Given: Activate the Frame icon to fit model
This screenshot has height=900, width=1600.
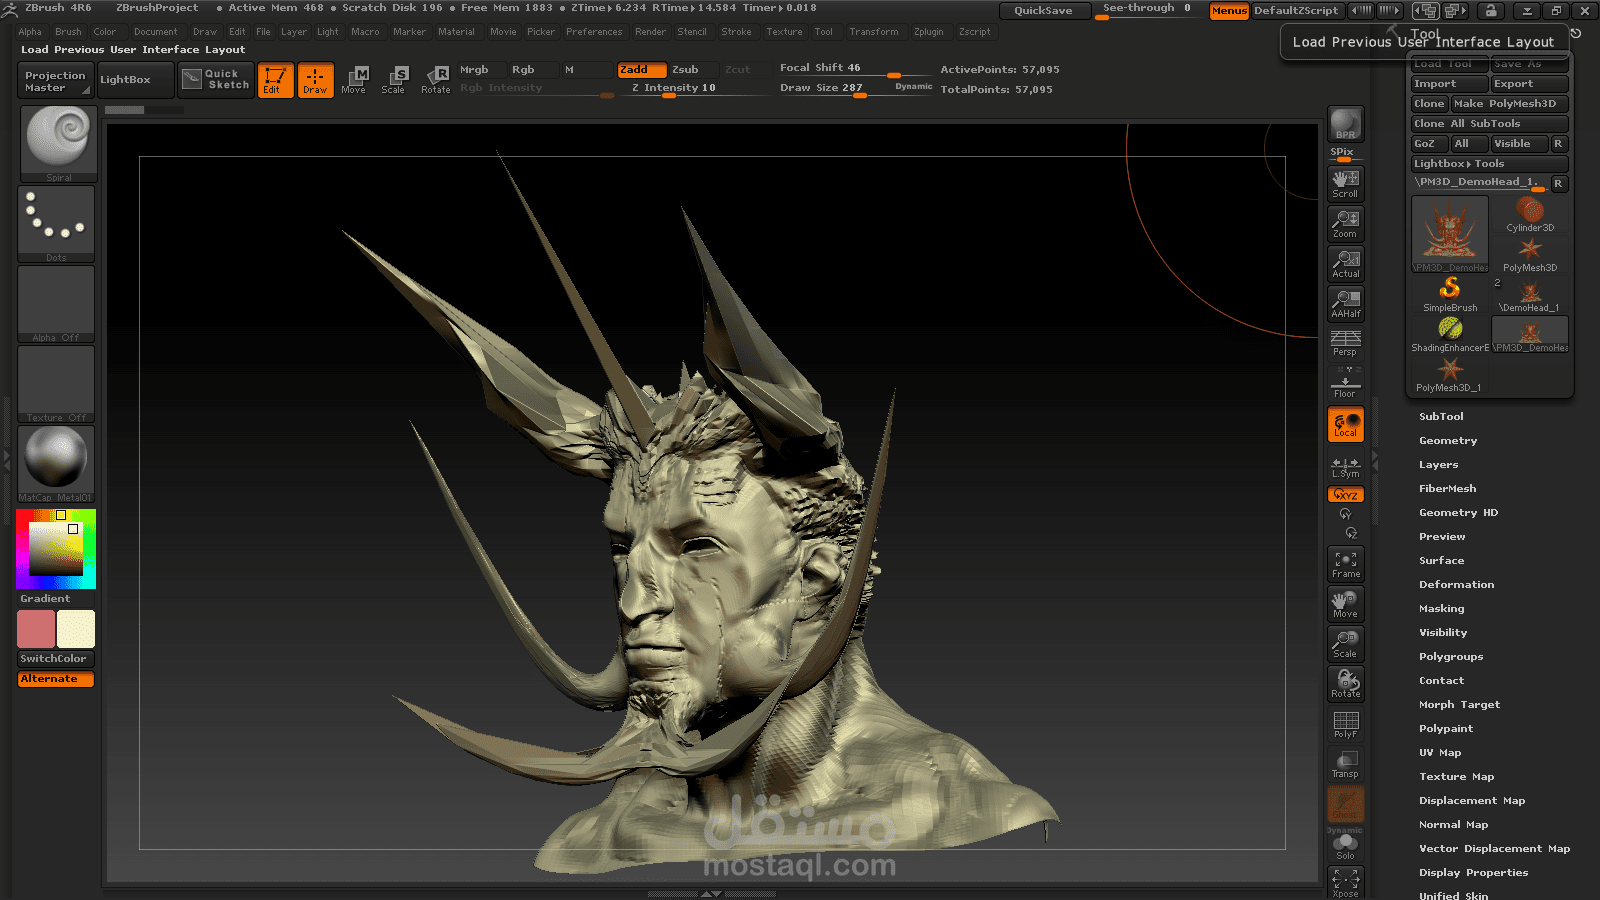Looking at the screenshot, I should pos(1345,563).
